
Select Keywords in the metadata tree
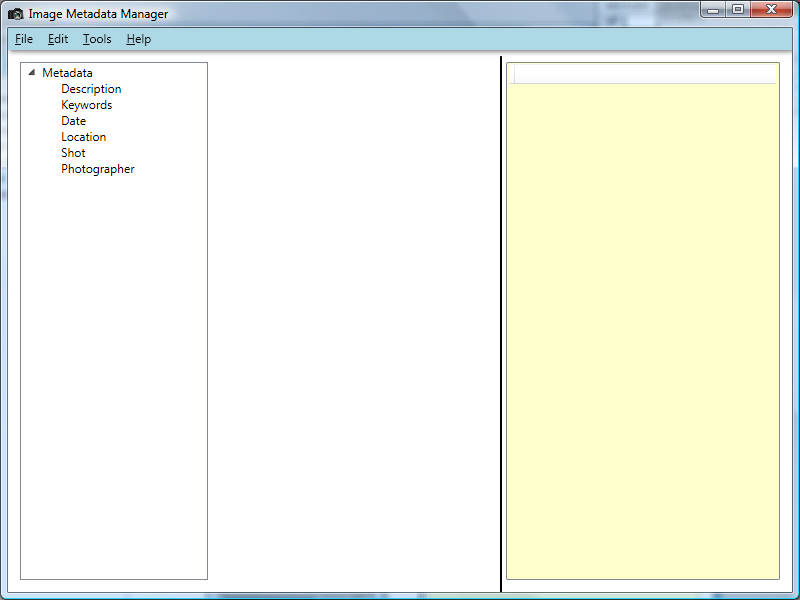pyautogui.click(x=87, y=105)
